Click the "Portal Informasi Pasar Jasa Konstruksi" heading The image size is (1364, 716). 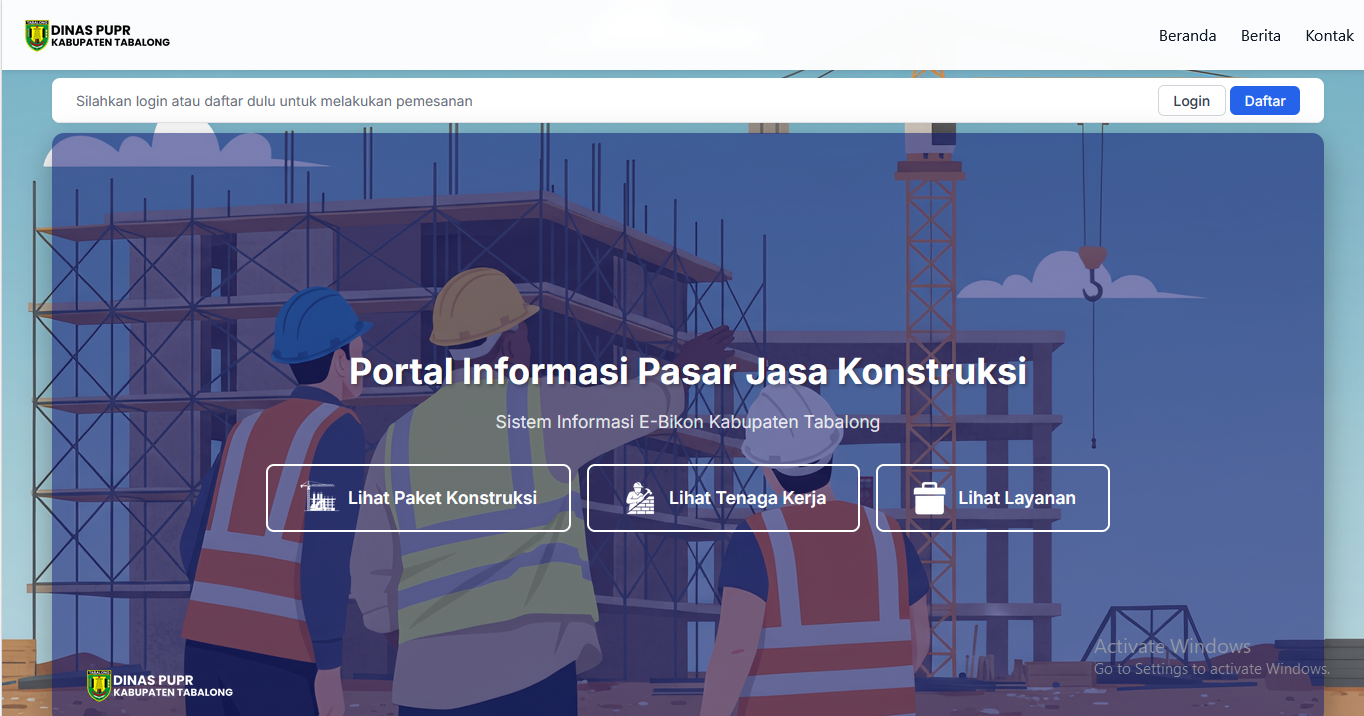(687, 371)
